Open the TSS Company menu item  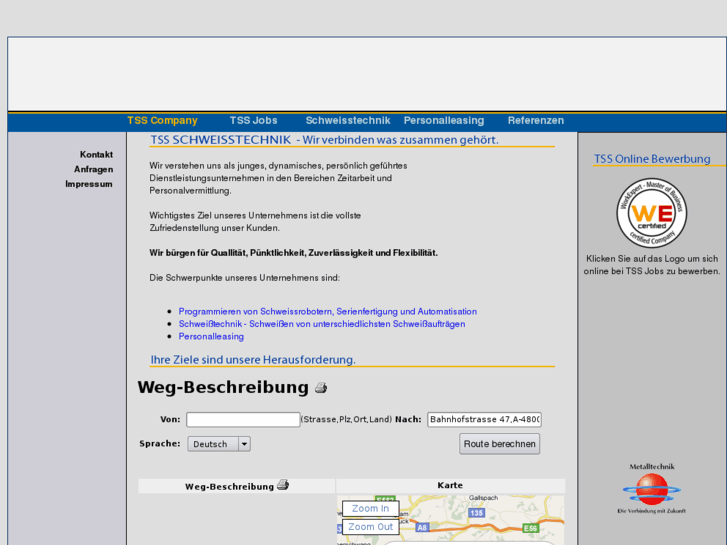click(x=162, y=121)
